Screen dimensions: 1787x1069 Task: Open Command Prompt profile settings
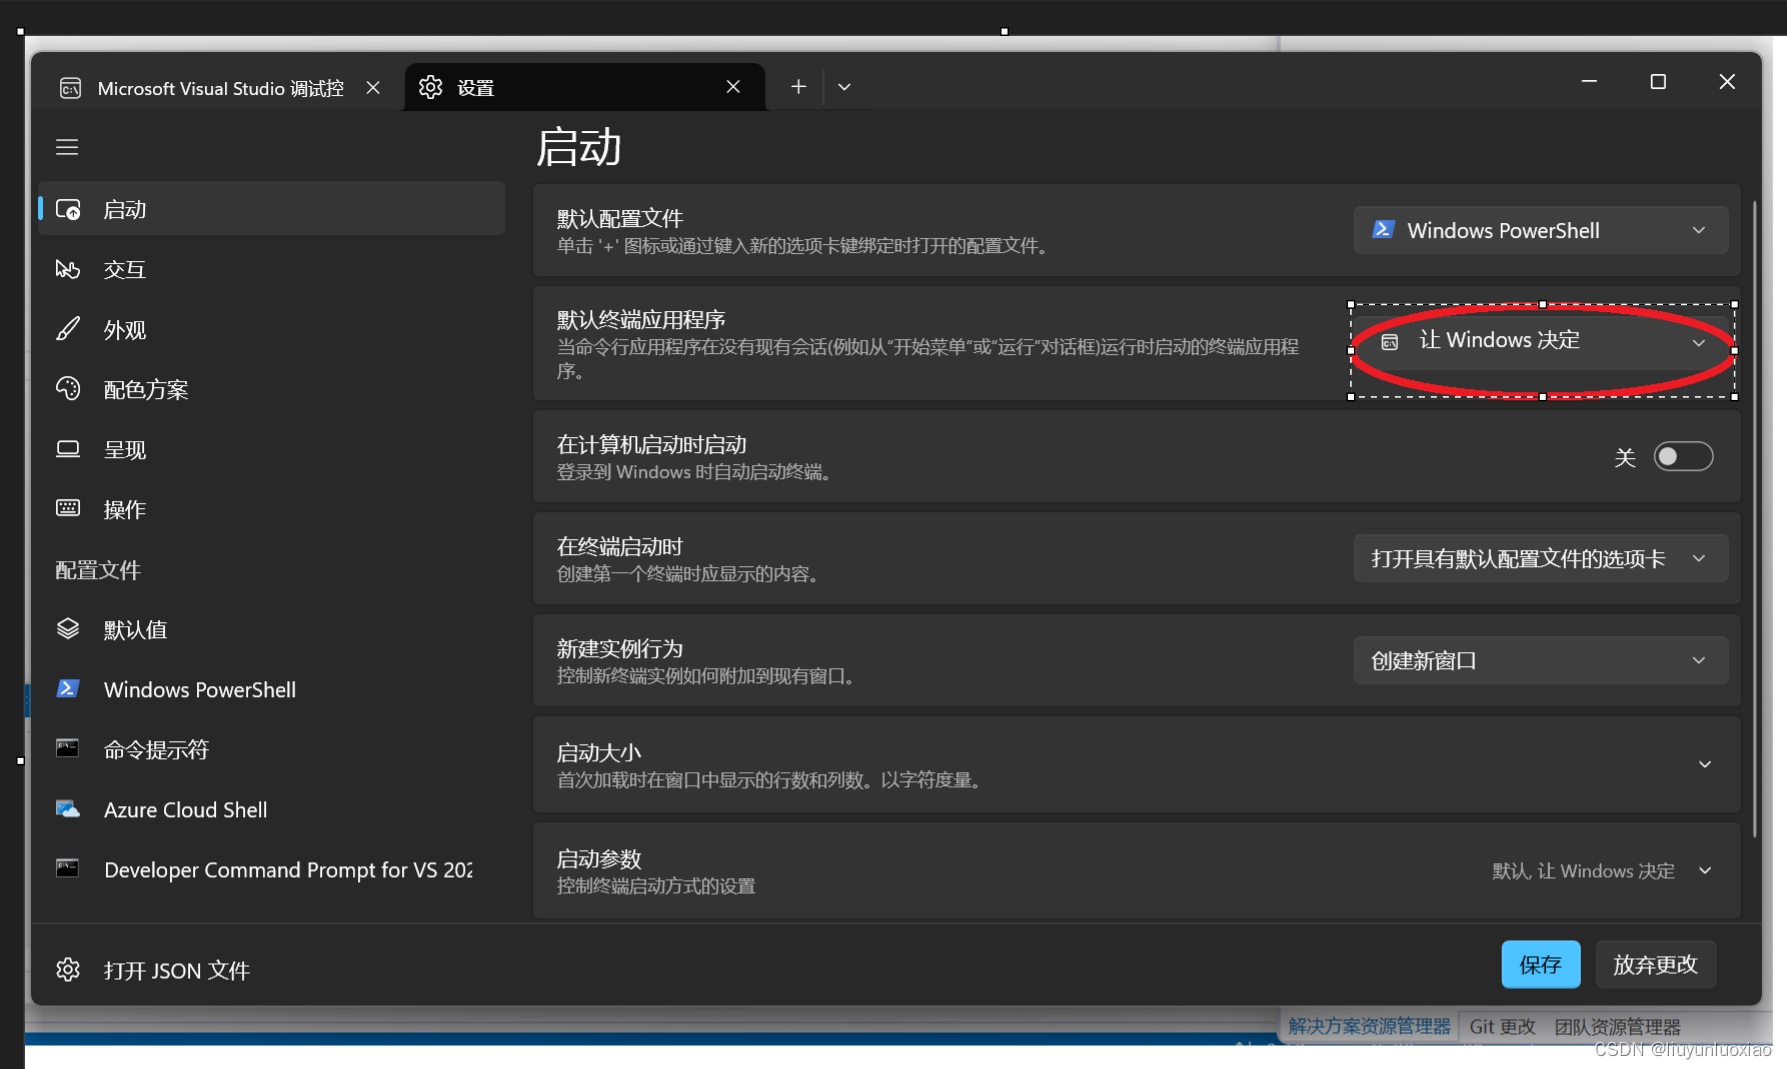coord(271,749)
